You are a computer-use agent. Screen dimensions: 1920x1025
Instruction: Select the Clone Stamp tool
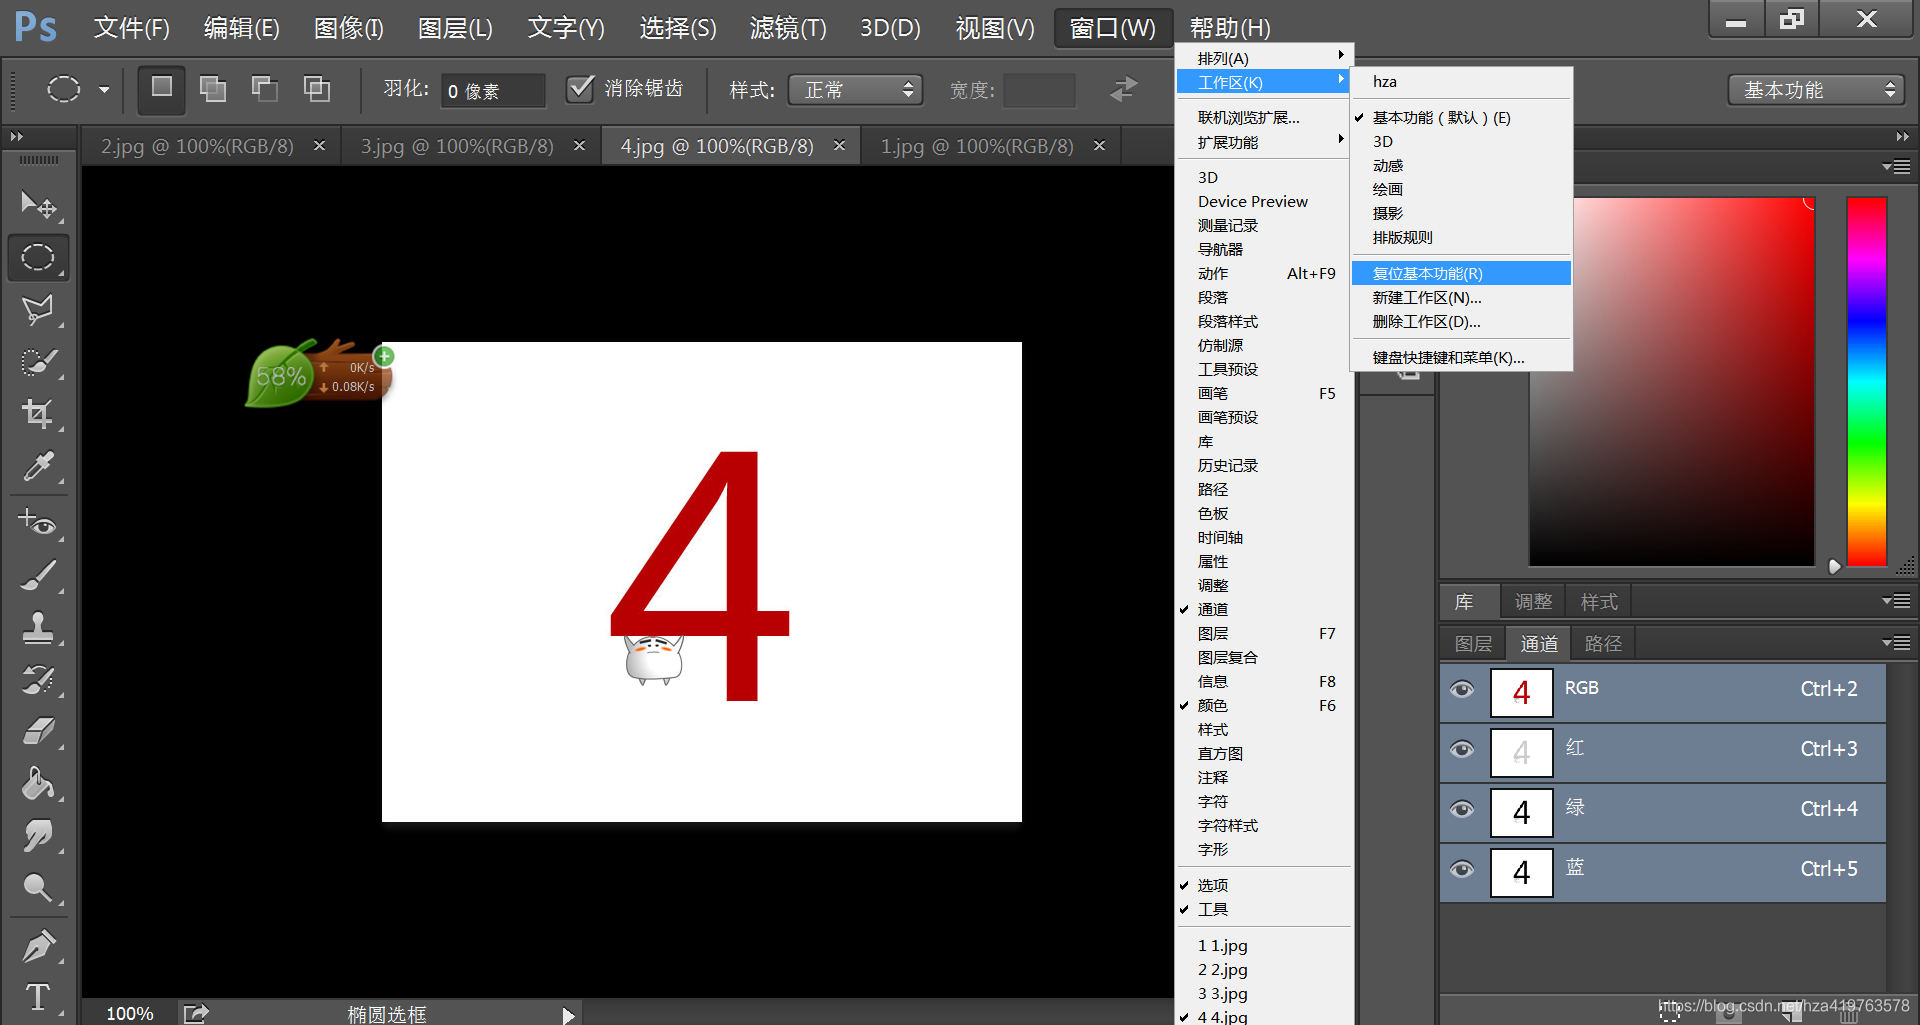[38, 628]
